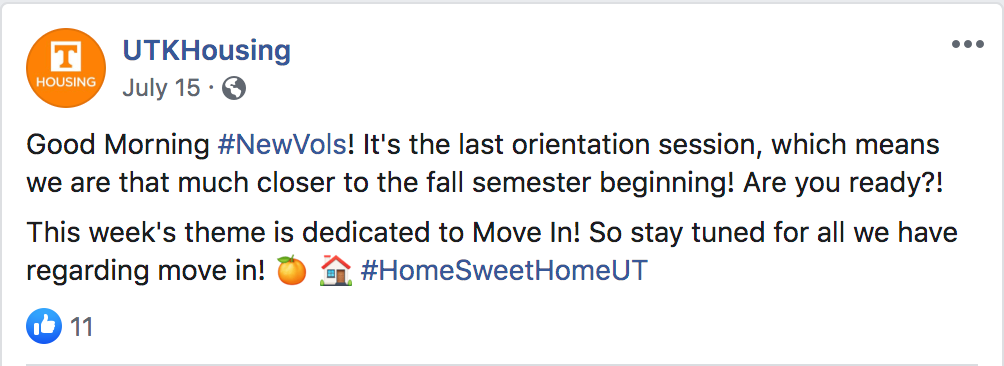The height and width of the screenshot is (366, 1004).
Task: View who reacted via the 11 count
Action: pyautogui.click(x=81, y=327)
